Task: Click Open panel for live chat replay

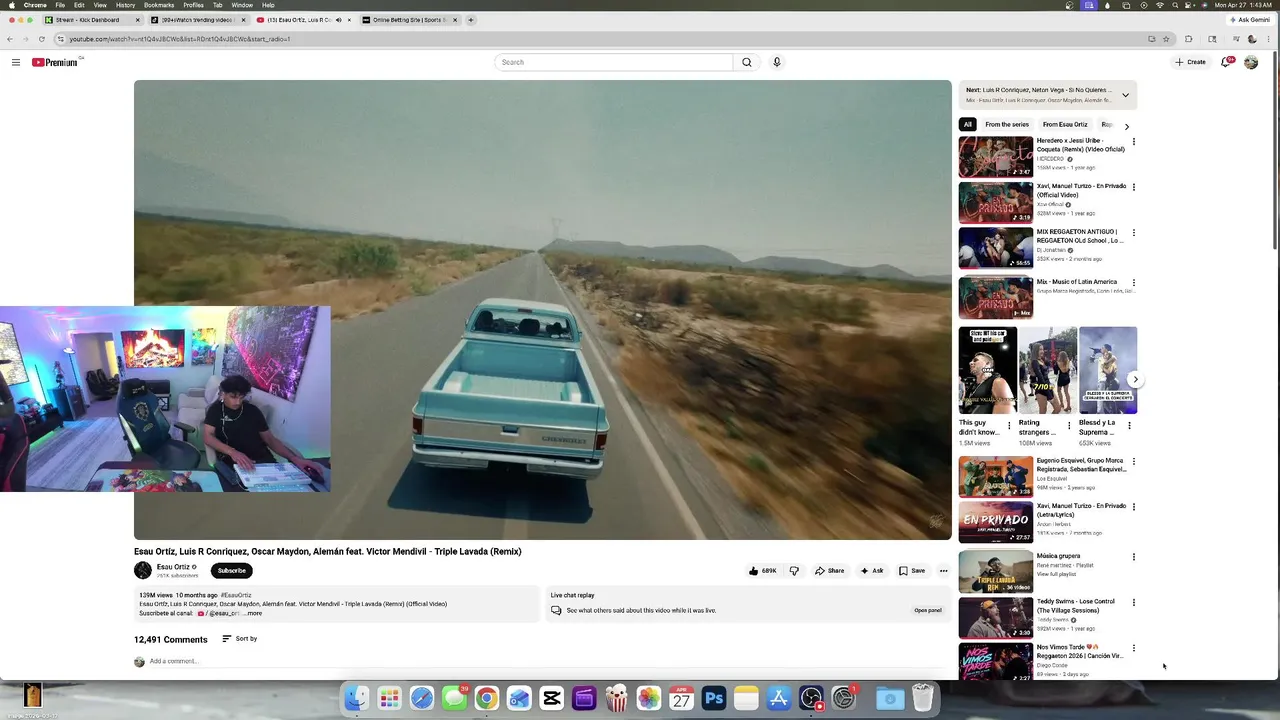Action: [x=928, y=610]
